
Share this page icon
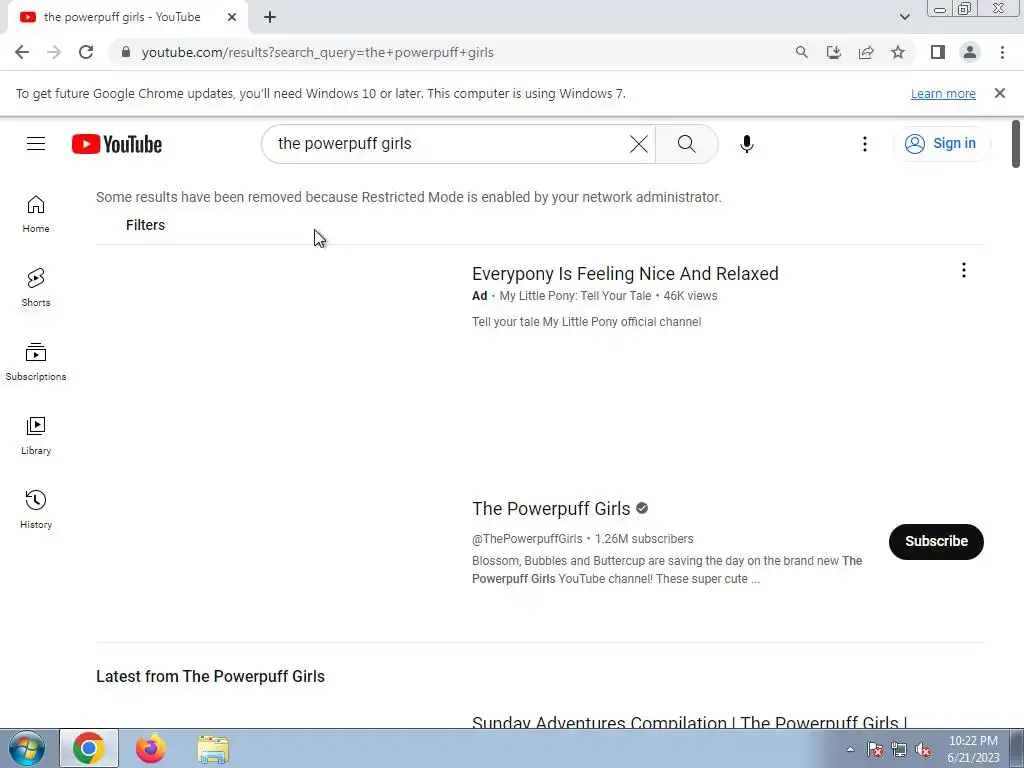coord(866,52)
